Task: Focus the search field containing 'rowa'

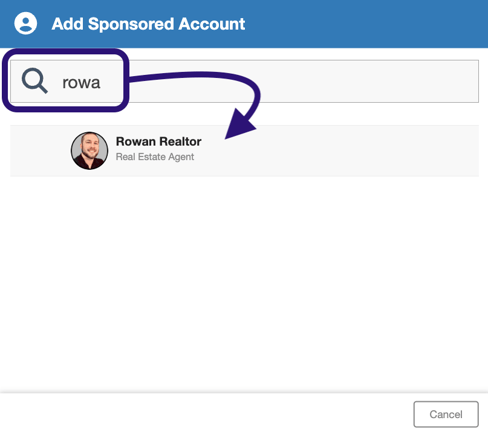Action: [x=244, y=81]
